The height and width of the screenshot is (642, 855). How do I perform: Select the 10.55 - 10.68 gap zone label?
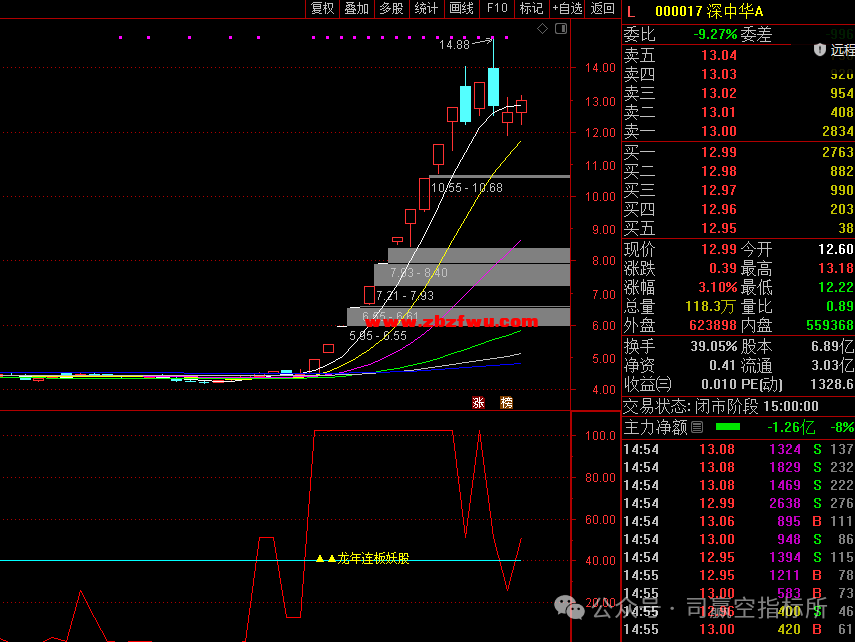tap(467, 188)
